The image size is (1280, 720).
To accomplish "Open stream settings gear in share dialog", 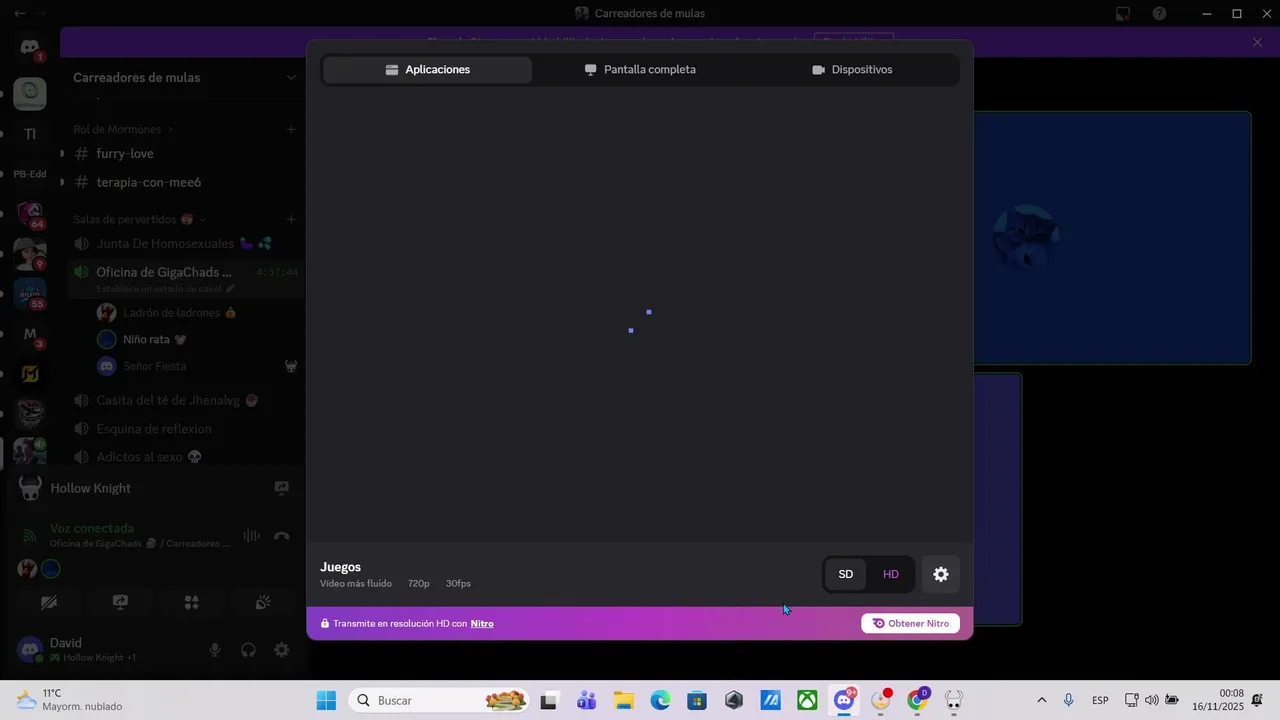I will [941, 574].
